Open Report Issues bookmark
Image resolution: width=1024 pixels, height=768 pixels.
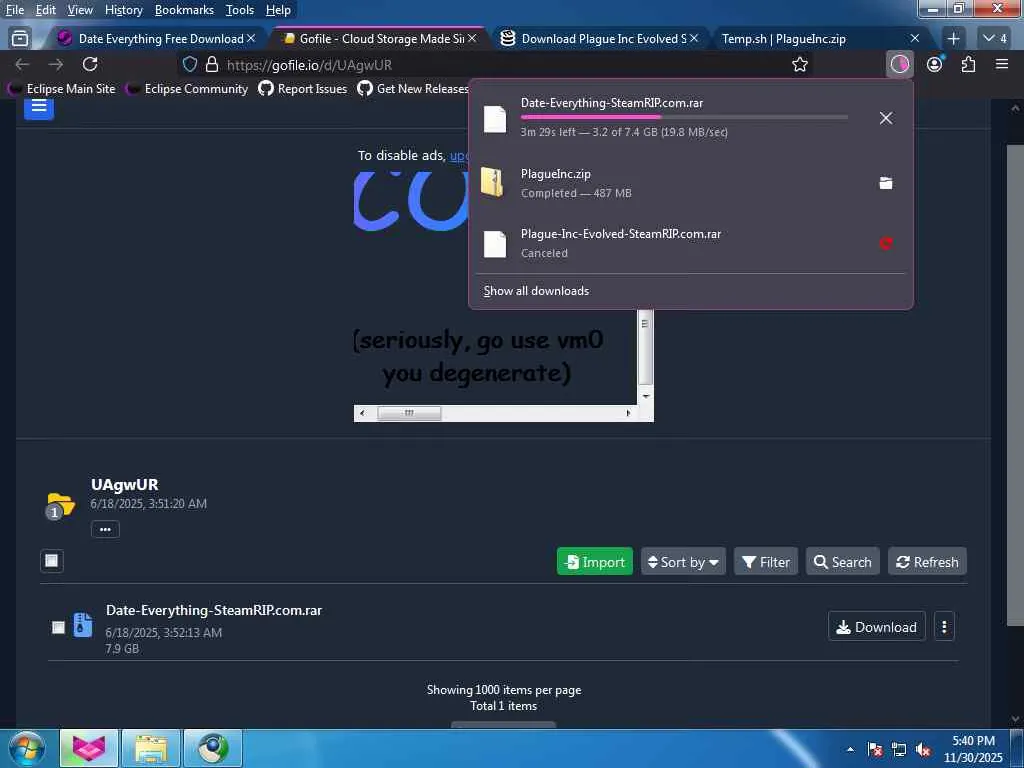[302, 88]
